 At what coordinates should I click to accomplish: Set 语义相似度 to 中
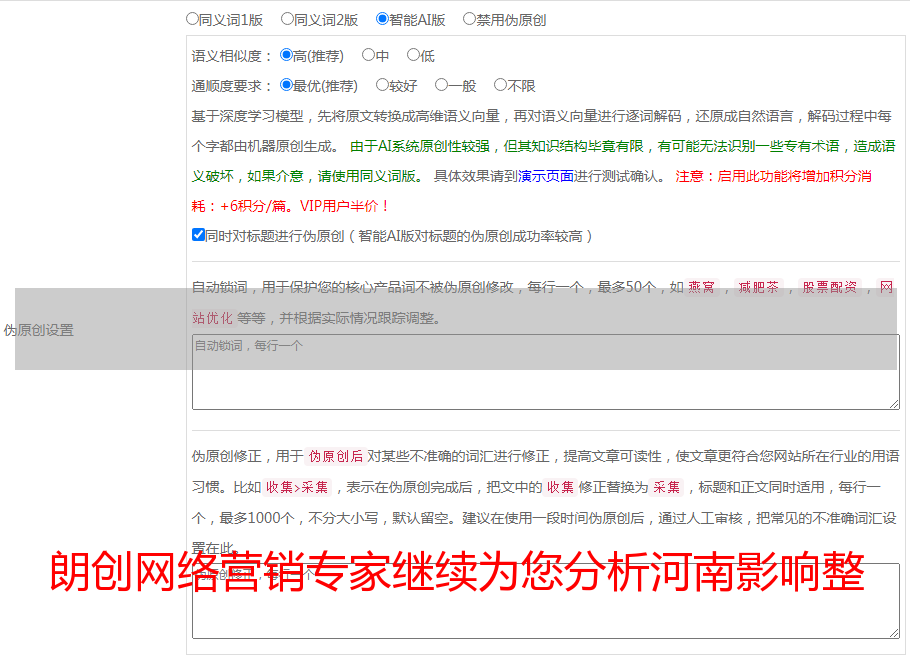pos(368,55)
